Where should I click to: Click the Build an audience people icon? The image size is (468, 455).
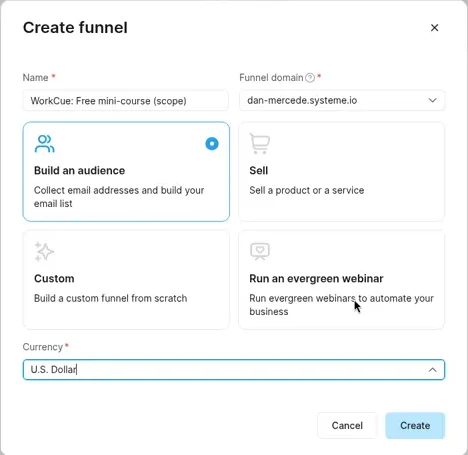[44, 144]
